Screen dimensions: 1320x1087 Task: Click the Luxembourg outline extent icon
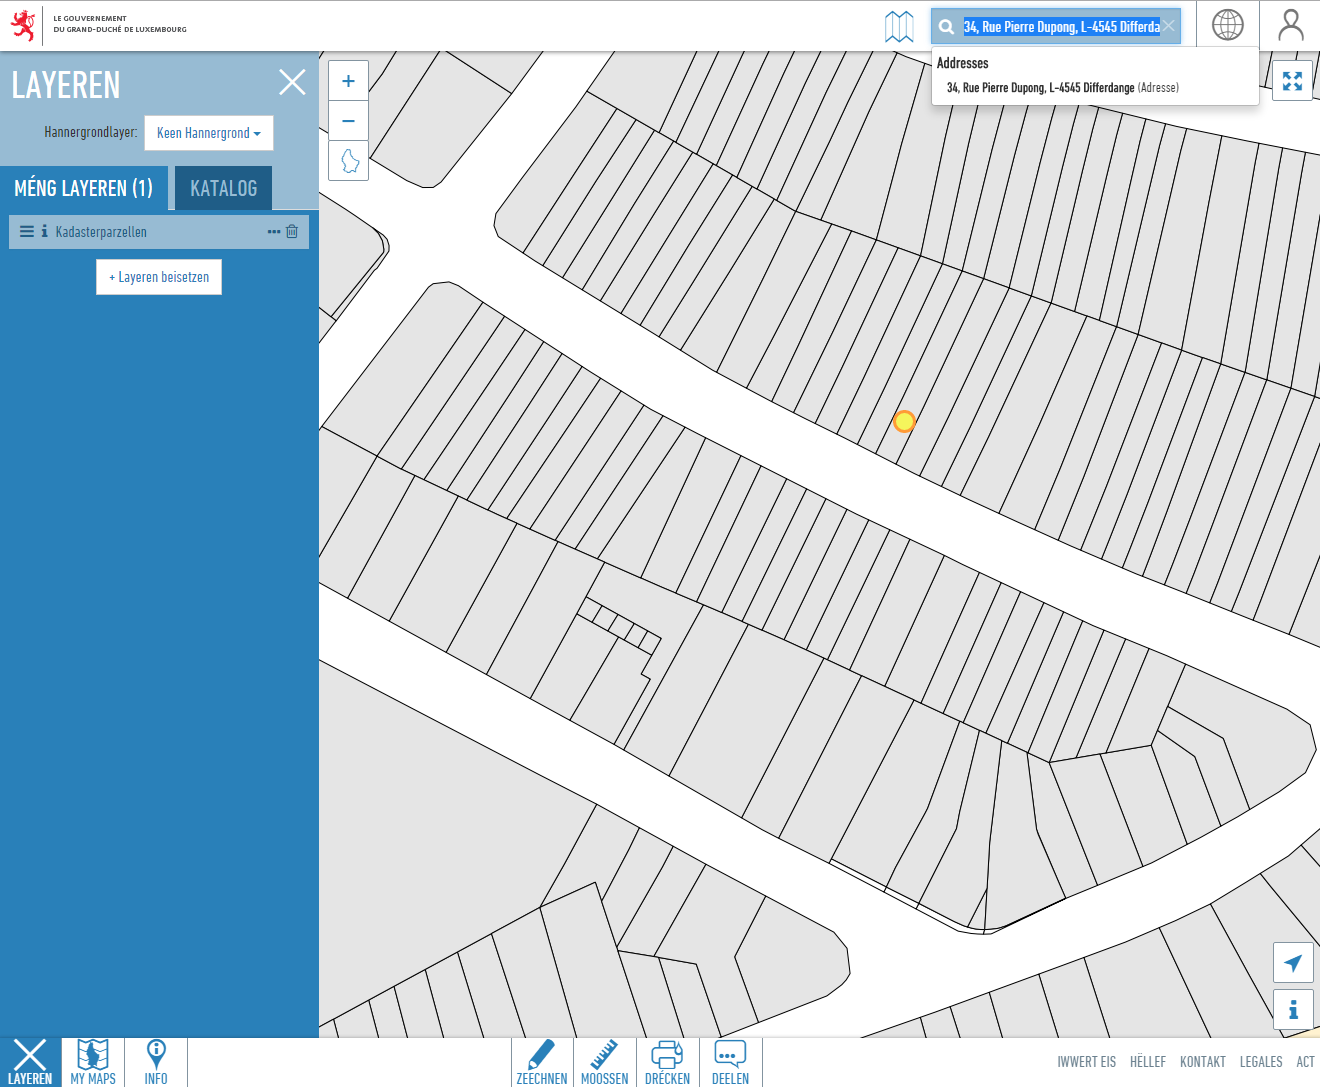(x=348, y=160)
